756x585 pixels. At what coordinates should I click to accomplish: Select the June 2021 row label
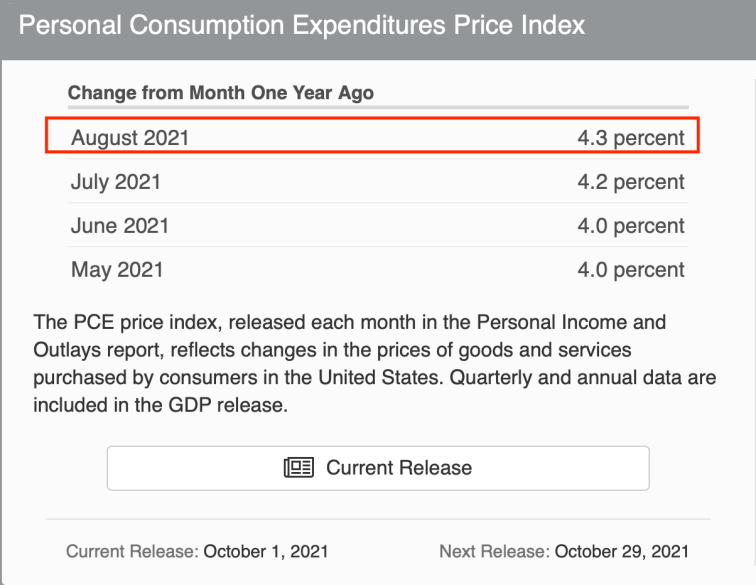point(120,226)
